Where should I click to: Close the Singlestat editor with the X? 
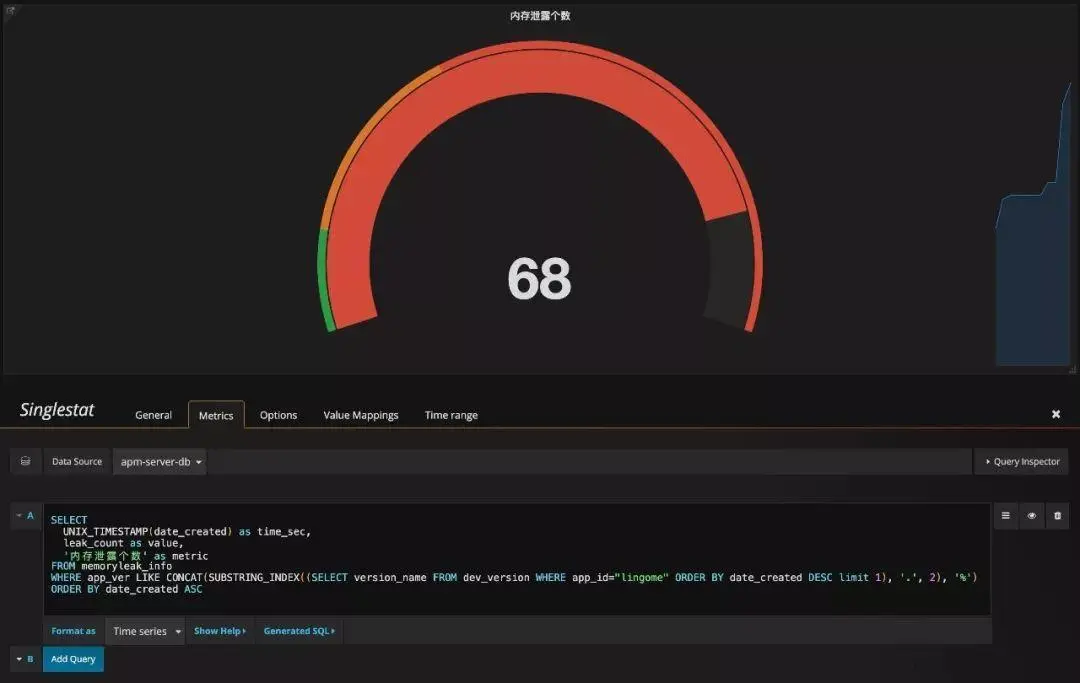pos(1056,414)
